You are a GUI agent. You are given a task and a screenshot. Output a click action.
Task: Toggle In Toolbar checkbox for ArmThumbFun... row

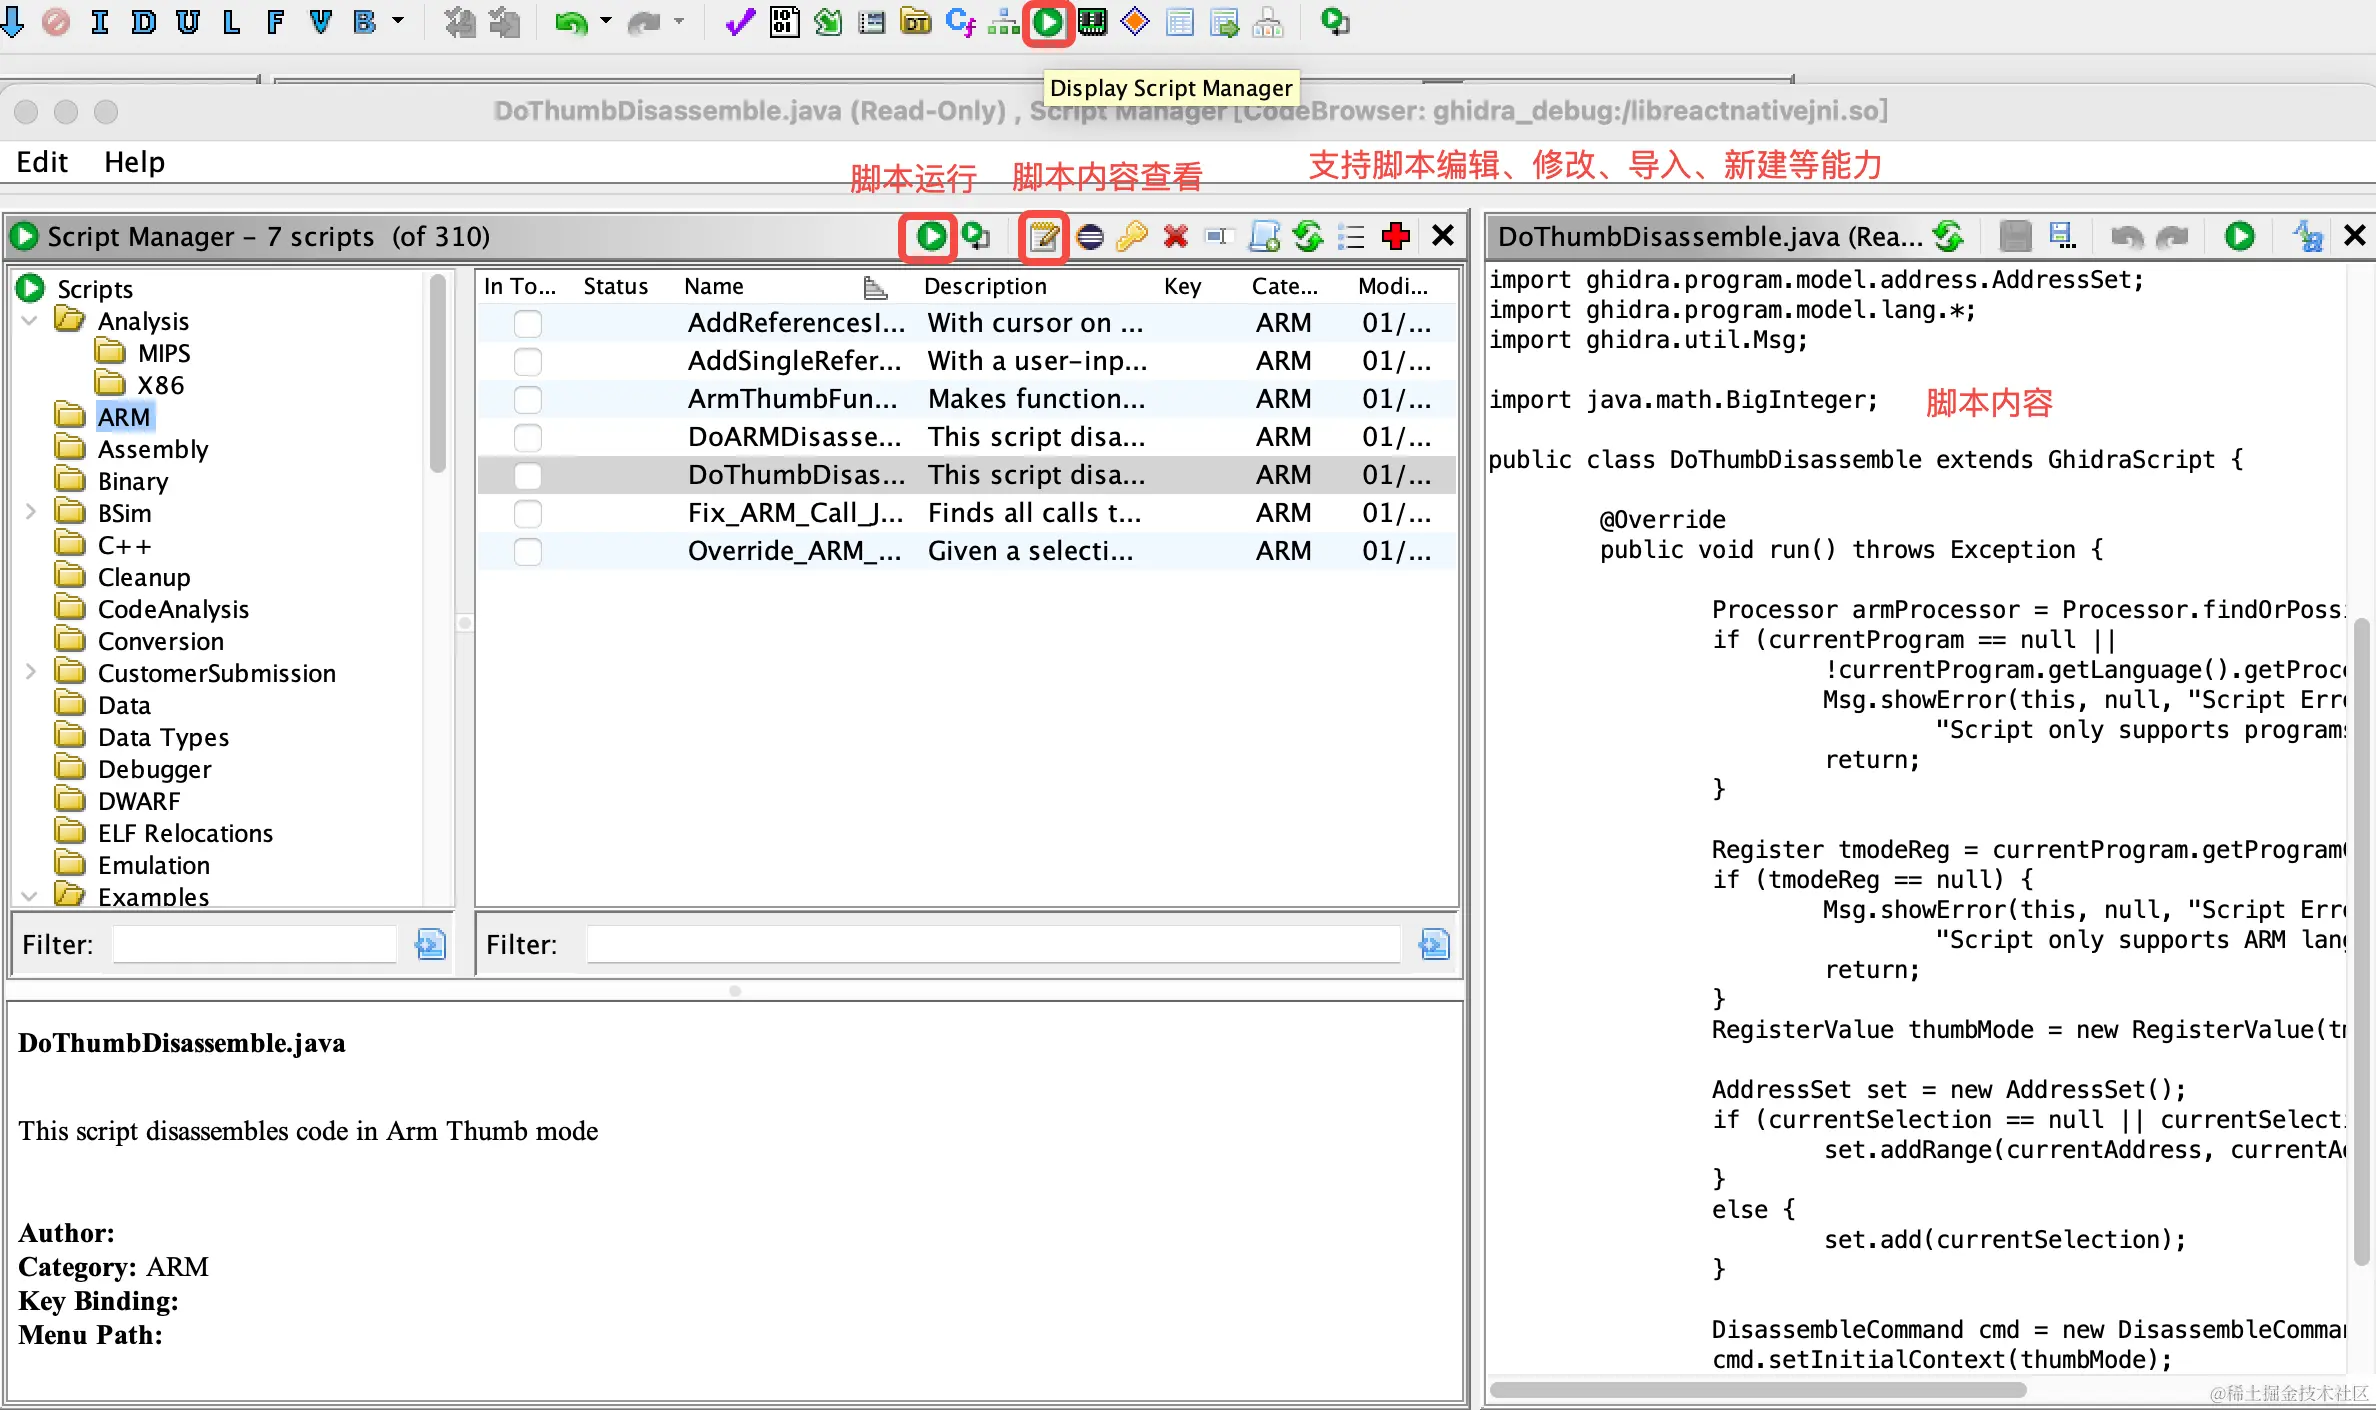tap(527, 399)
